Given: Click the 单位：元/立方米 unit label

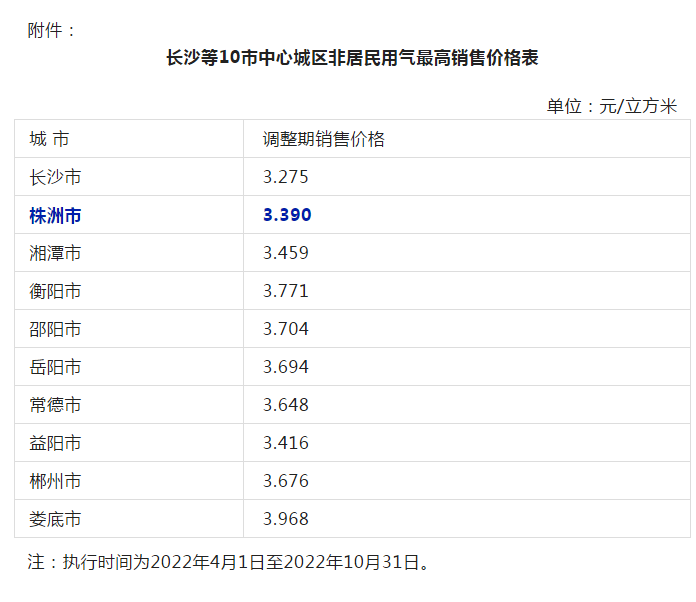Looking at the screenshot, I should coord(612,106).
